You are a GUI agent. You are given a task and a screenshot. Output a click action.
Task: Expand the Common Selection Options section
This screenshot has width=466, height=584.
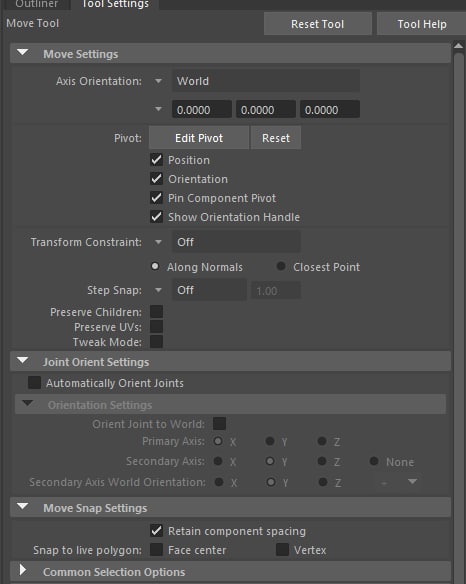(22, 570)
